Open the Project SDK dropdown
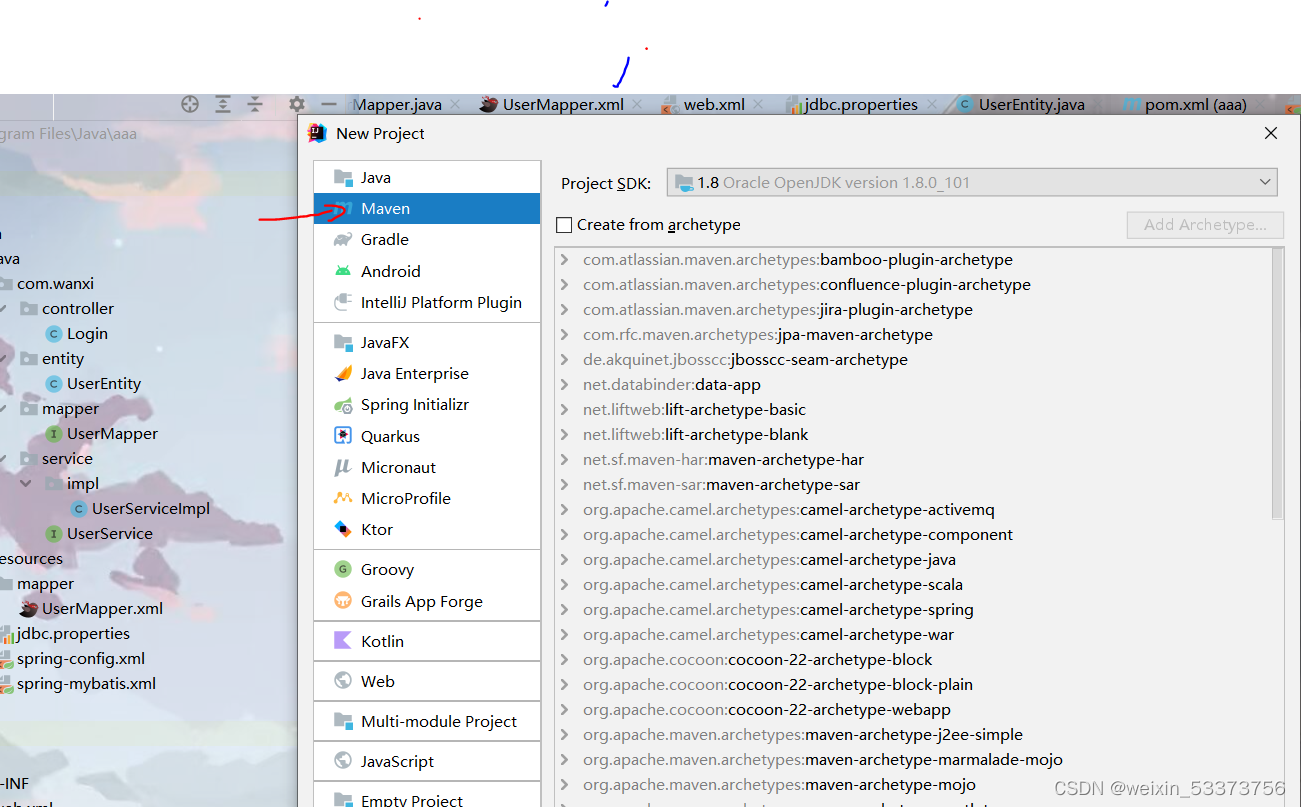This screenshot has width=1301, height=807. click(x=972, y=182)
